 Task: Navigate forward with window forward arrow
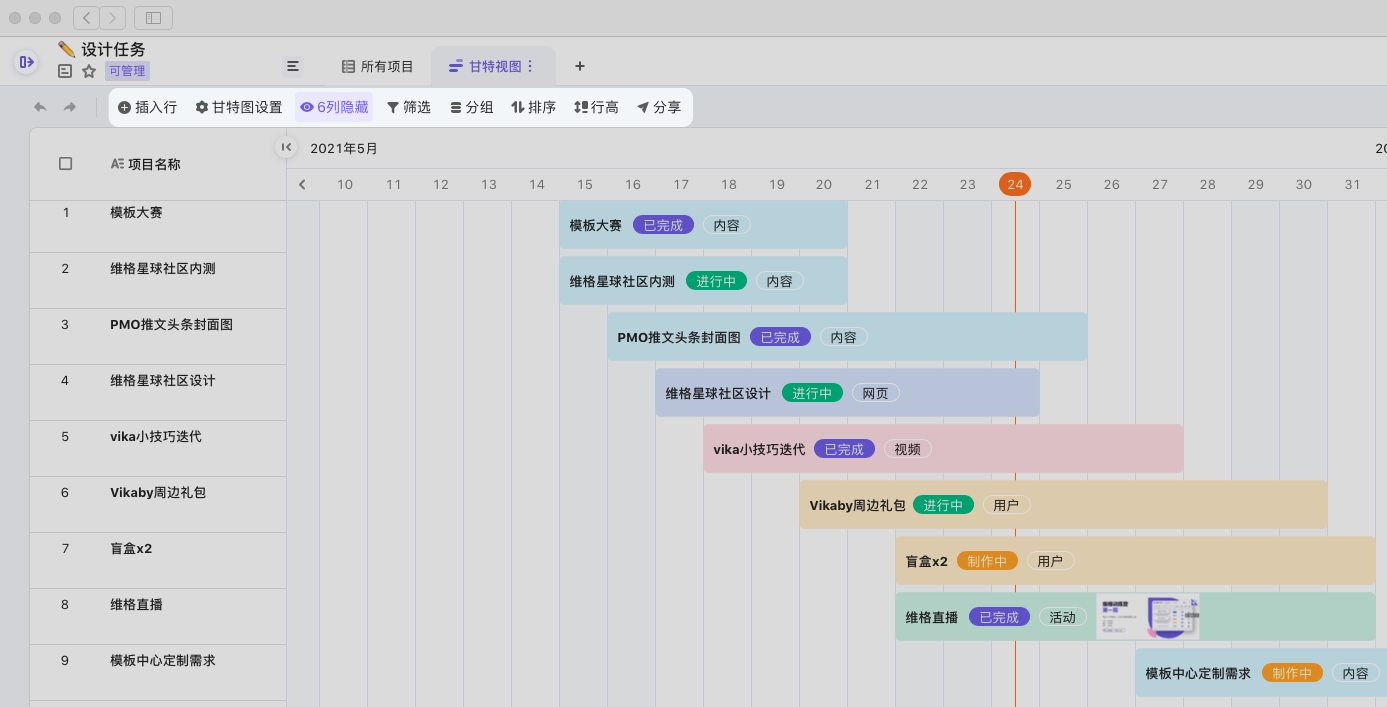[113, 18]
